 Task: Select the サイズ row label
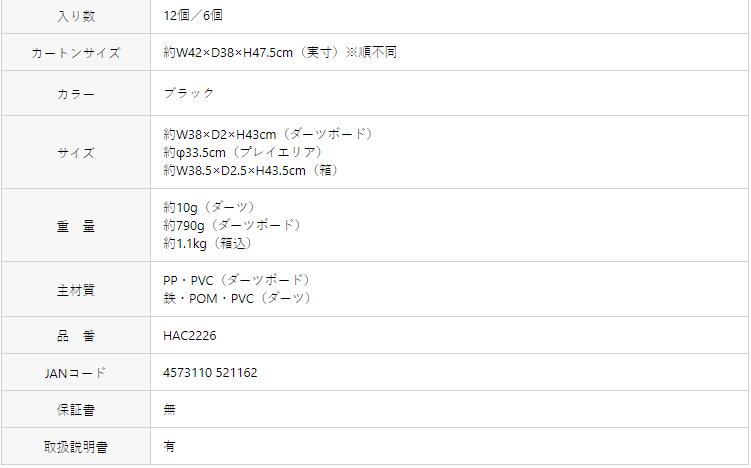pos(76,153)
